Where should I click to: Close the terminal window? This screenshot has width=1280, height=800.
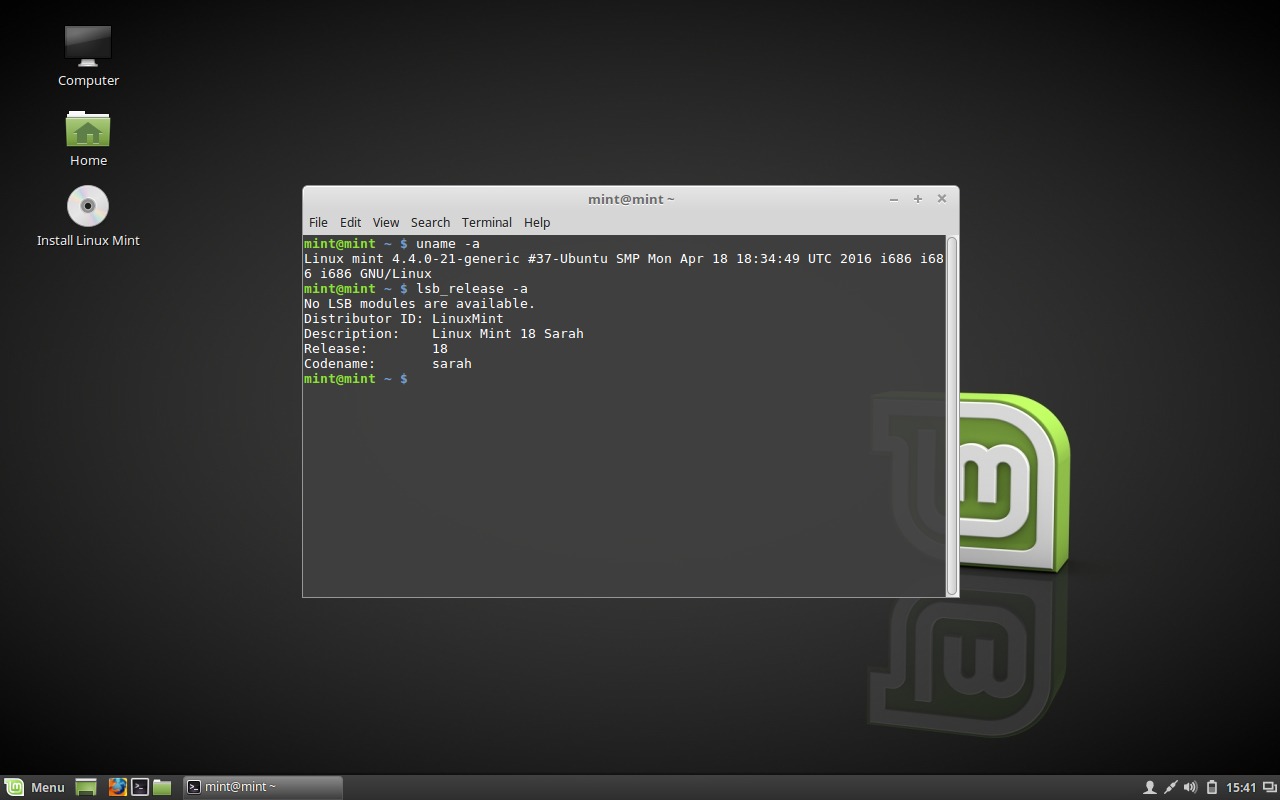(942, 199)
